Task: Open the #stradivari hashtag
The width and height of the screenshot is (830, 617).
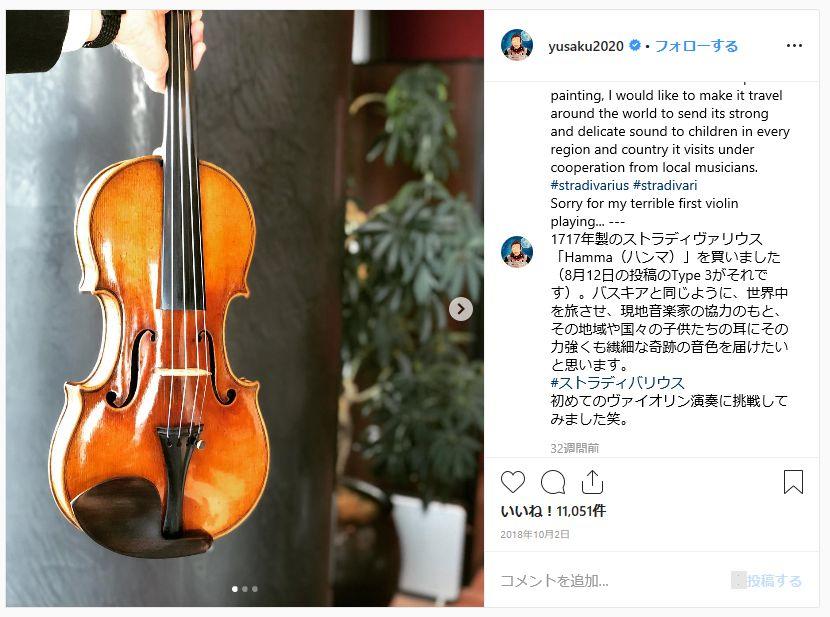Action: point(665,185)
